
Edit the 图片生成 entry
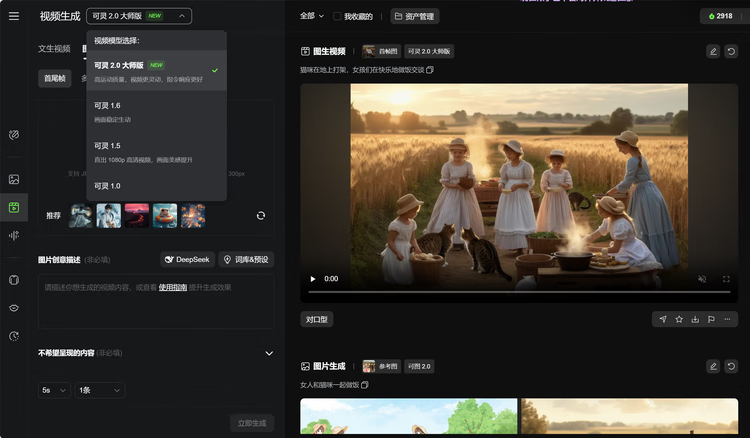tap(713, 366)
